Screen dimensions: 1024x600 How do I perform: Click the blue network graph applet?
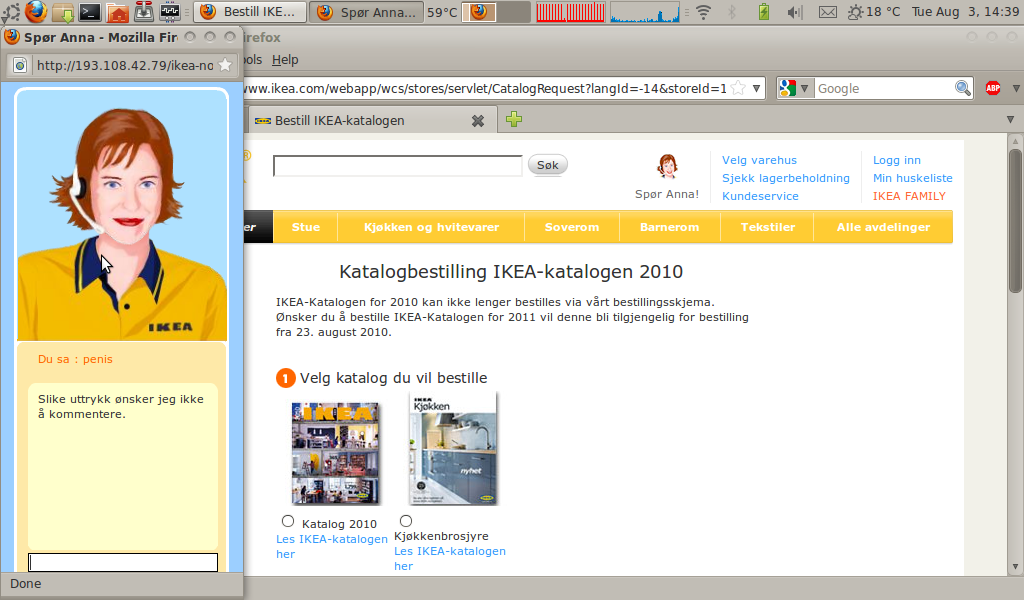coord(645,12)
